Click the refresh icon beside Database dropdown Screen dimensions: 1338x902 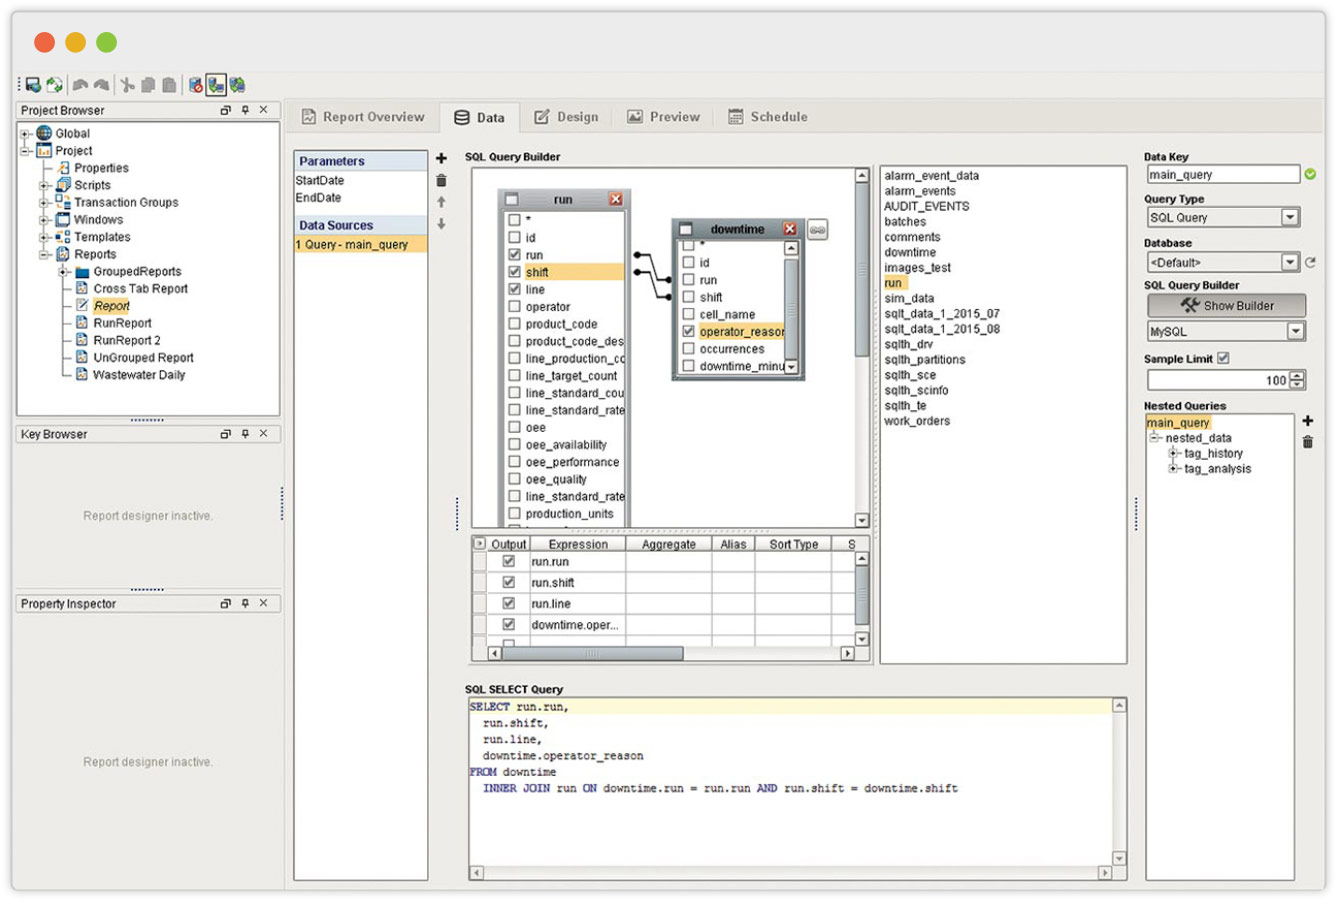[x=1310, y=263]
